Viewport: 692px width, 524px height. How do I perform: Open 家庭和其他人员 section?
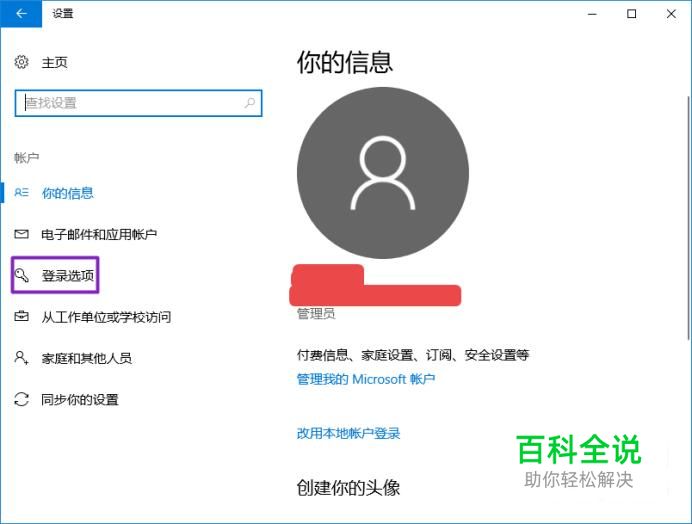tap(86, 358)
